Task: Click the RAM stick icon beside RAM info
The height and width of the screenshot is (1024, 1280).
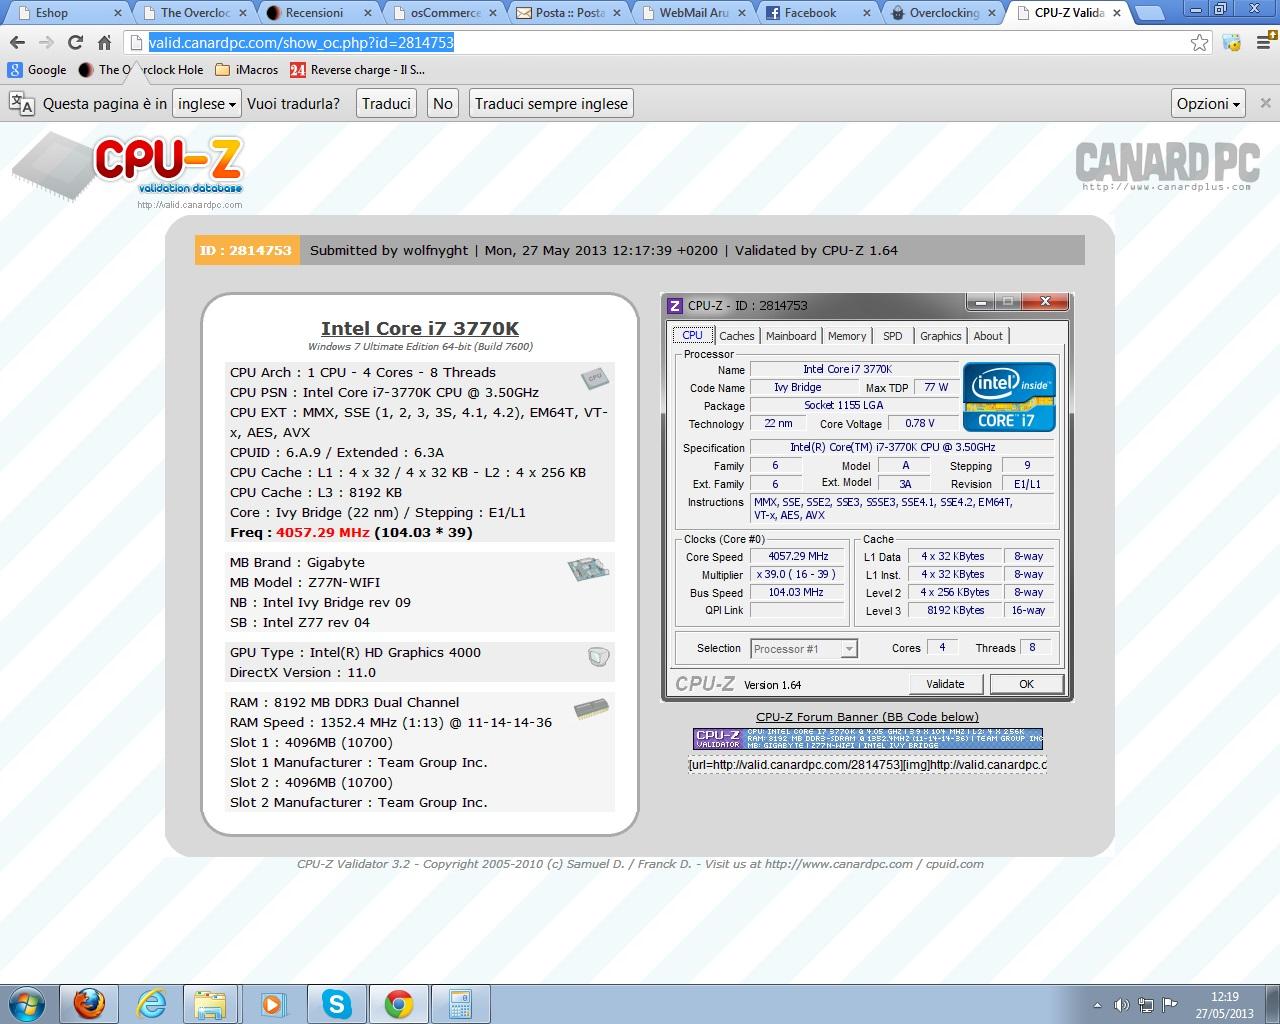Action: coord(591,709)
